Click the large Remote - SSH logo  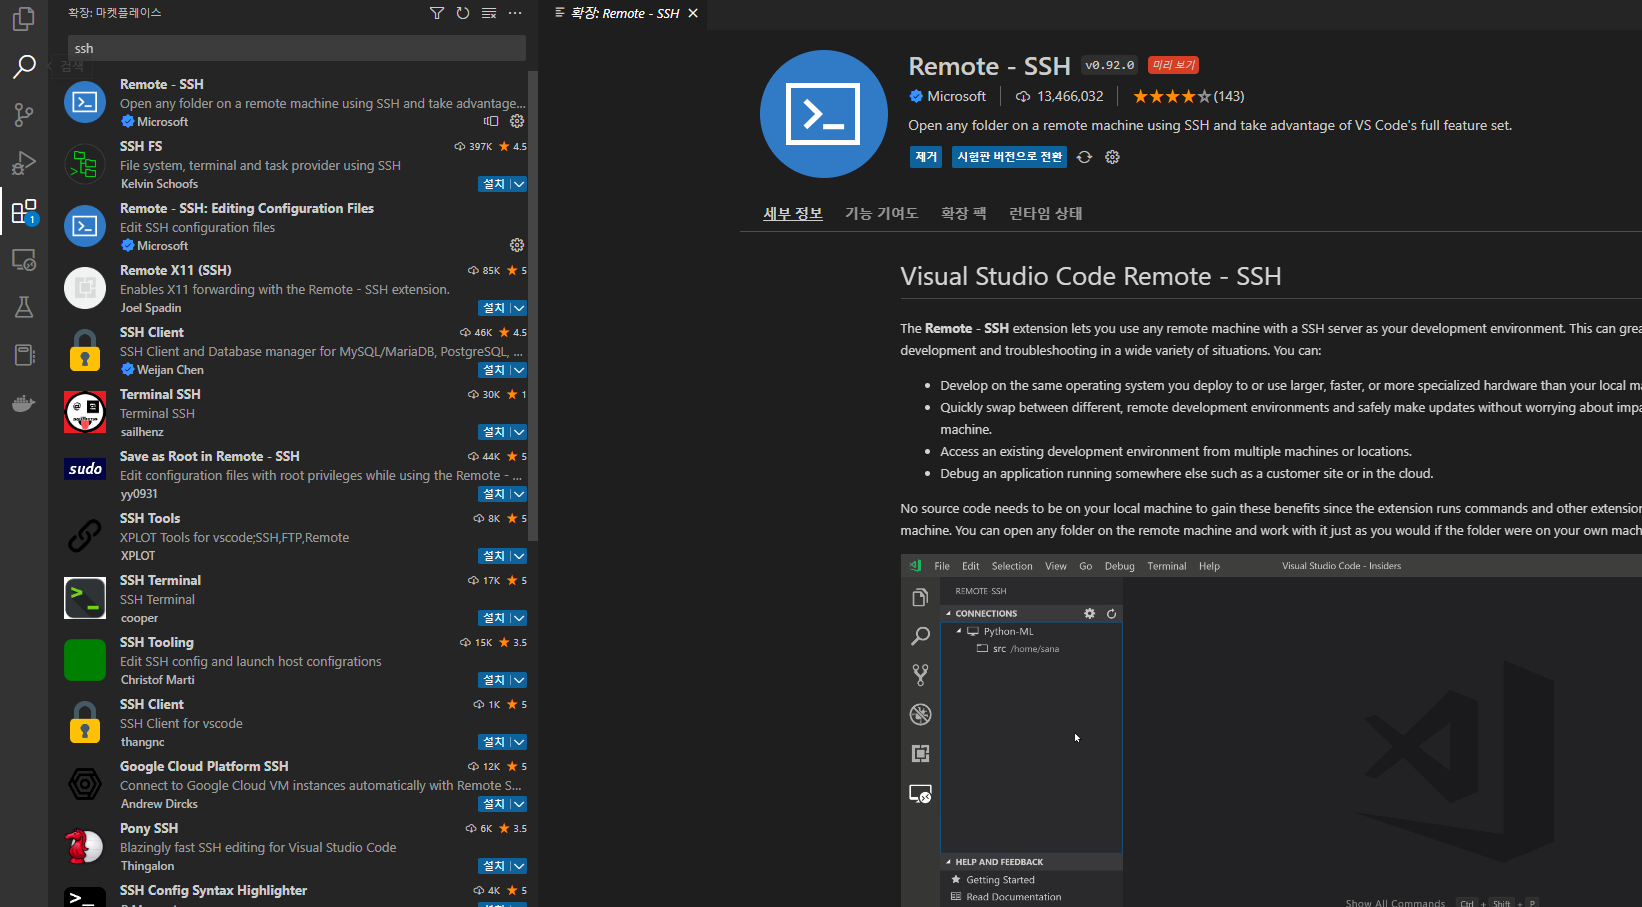pyautogui.click(x=823, y=114)
